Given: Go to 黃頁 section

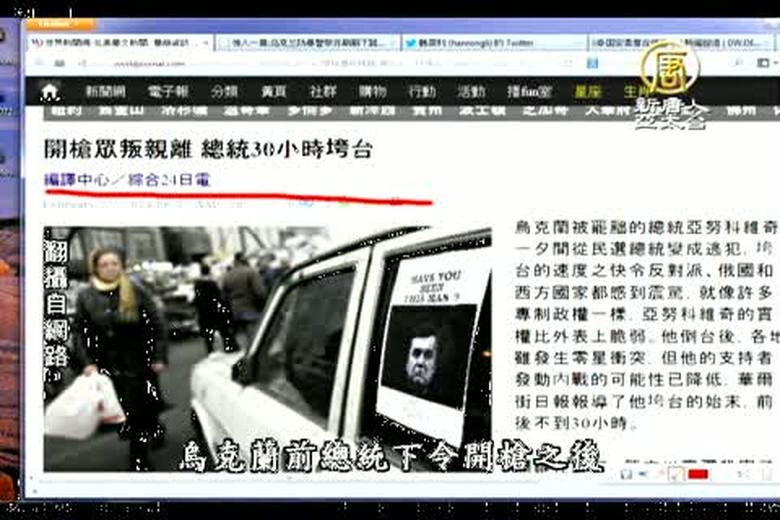Looking at the screenshot, I should (x=273, y=91).
